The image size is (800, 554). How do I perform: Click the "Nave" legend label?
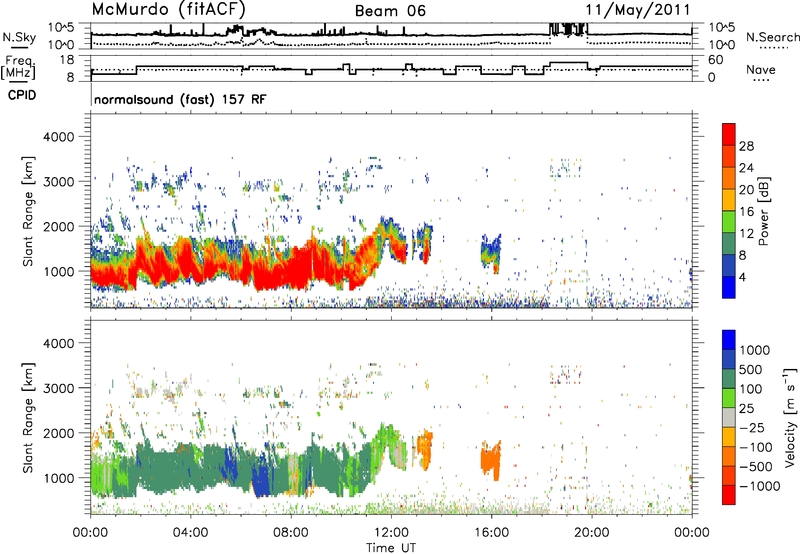(x=761, y=69)
